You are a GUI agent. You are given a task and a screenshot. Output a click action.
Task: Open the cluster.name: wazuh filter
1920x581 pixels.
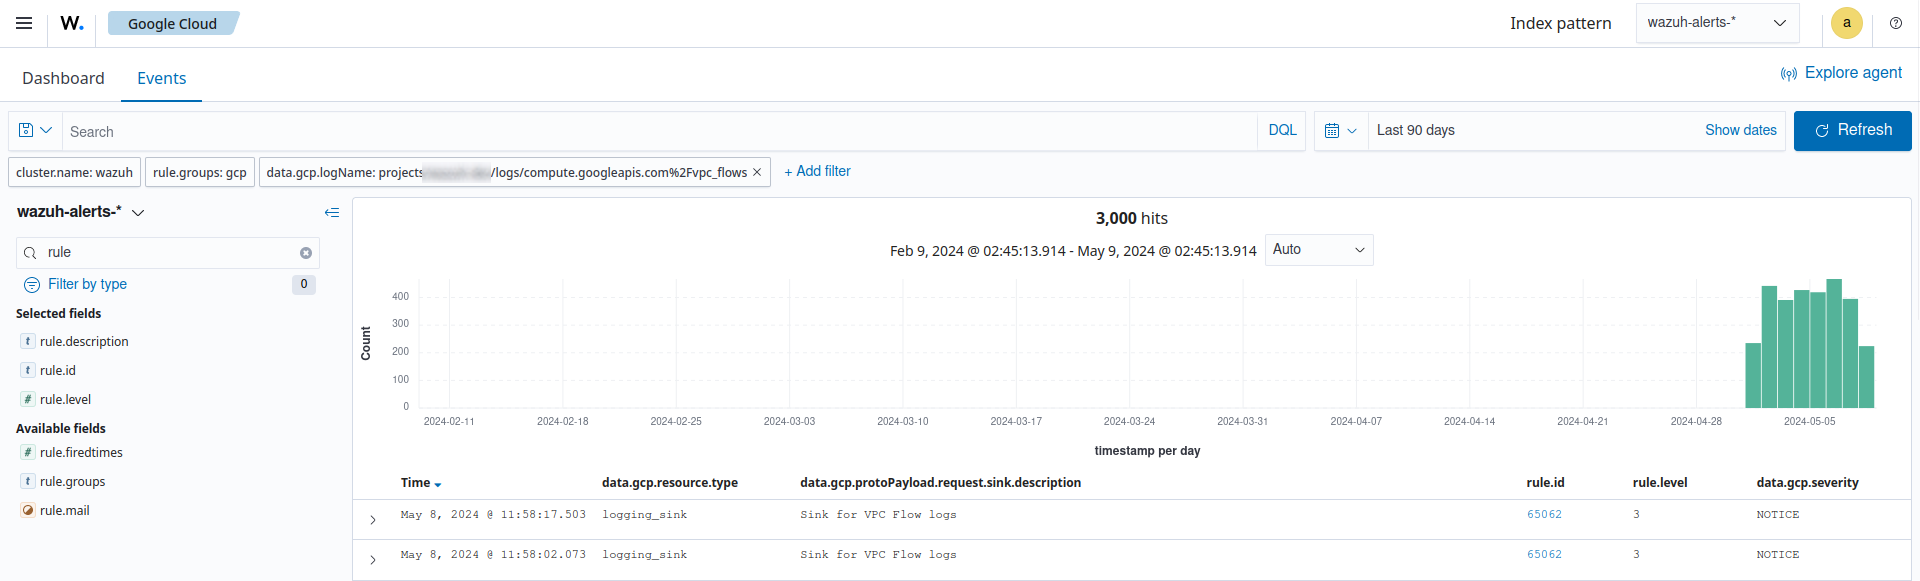click(x=74, y=172)
